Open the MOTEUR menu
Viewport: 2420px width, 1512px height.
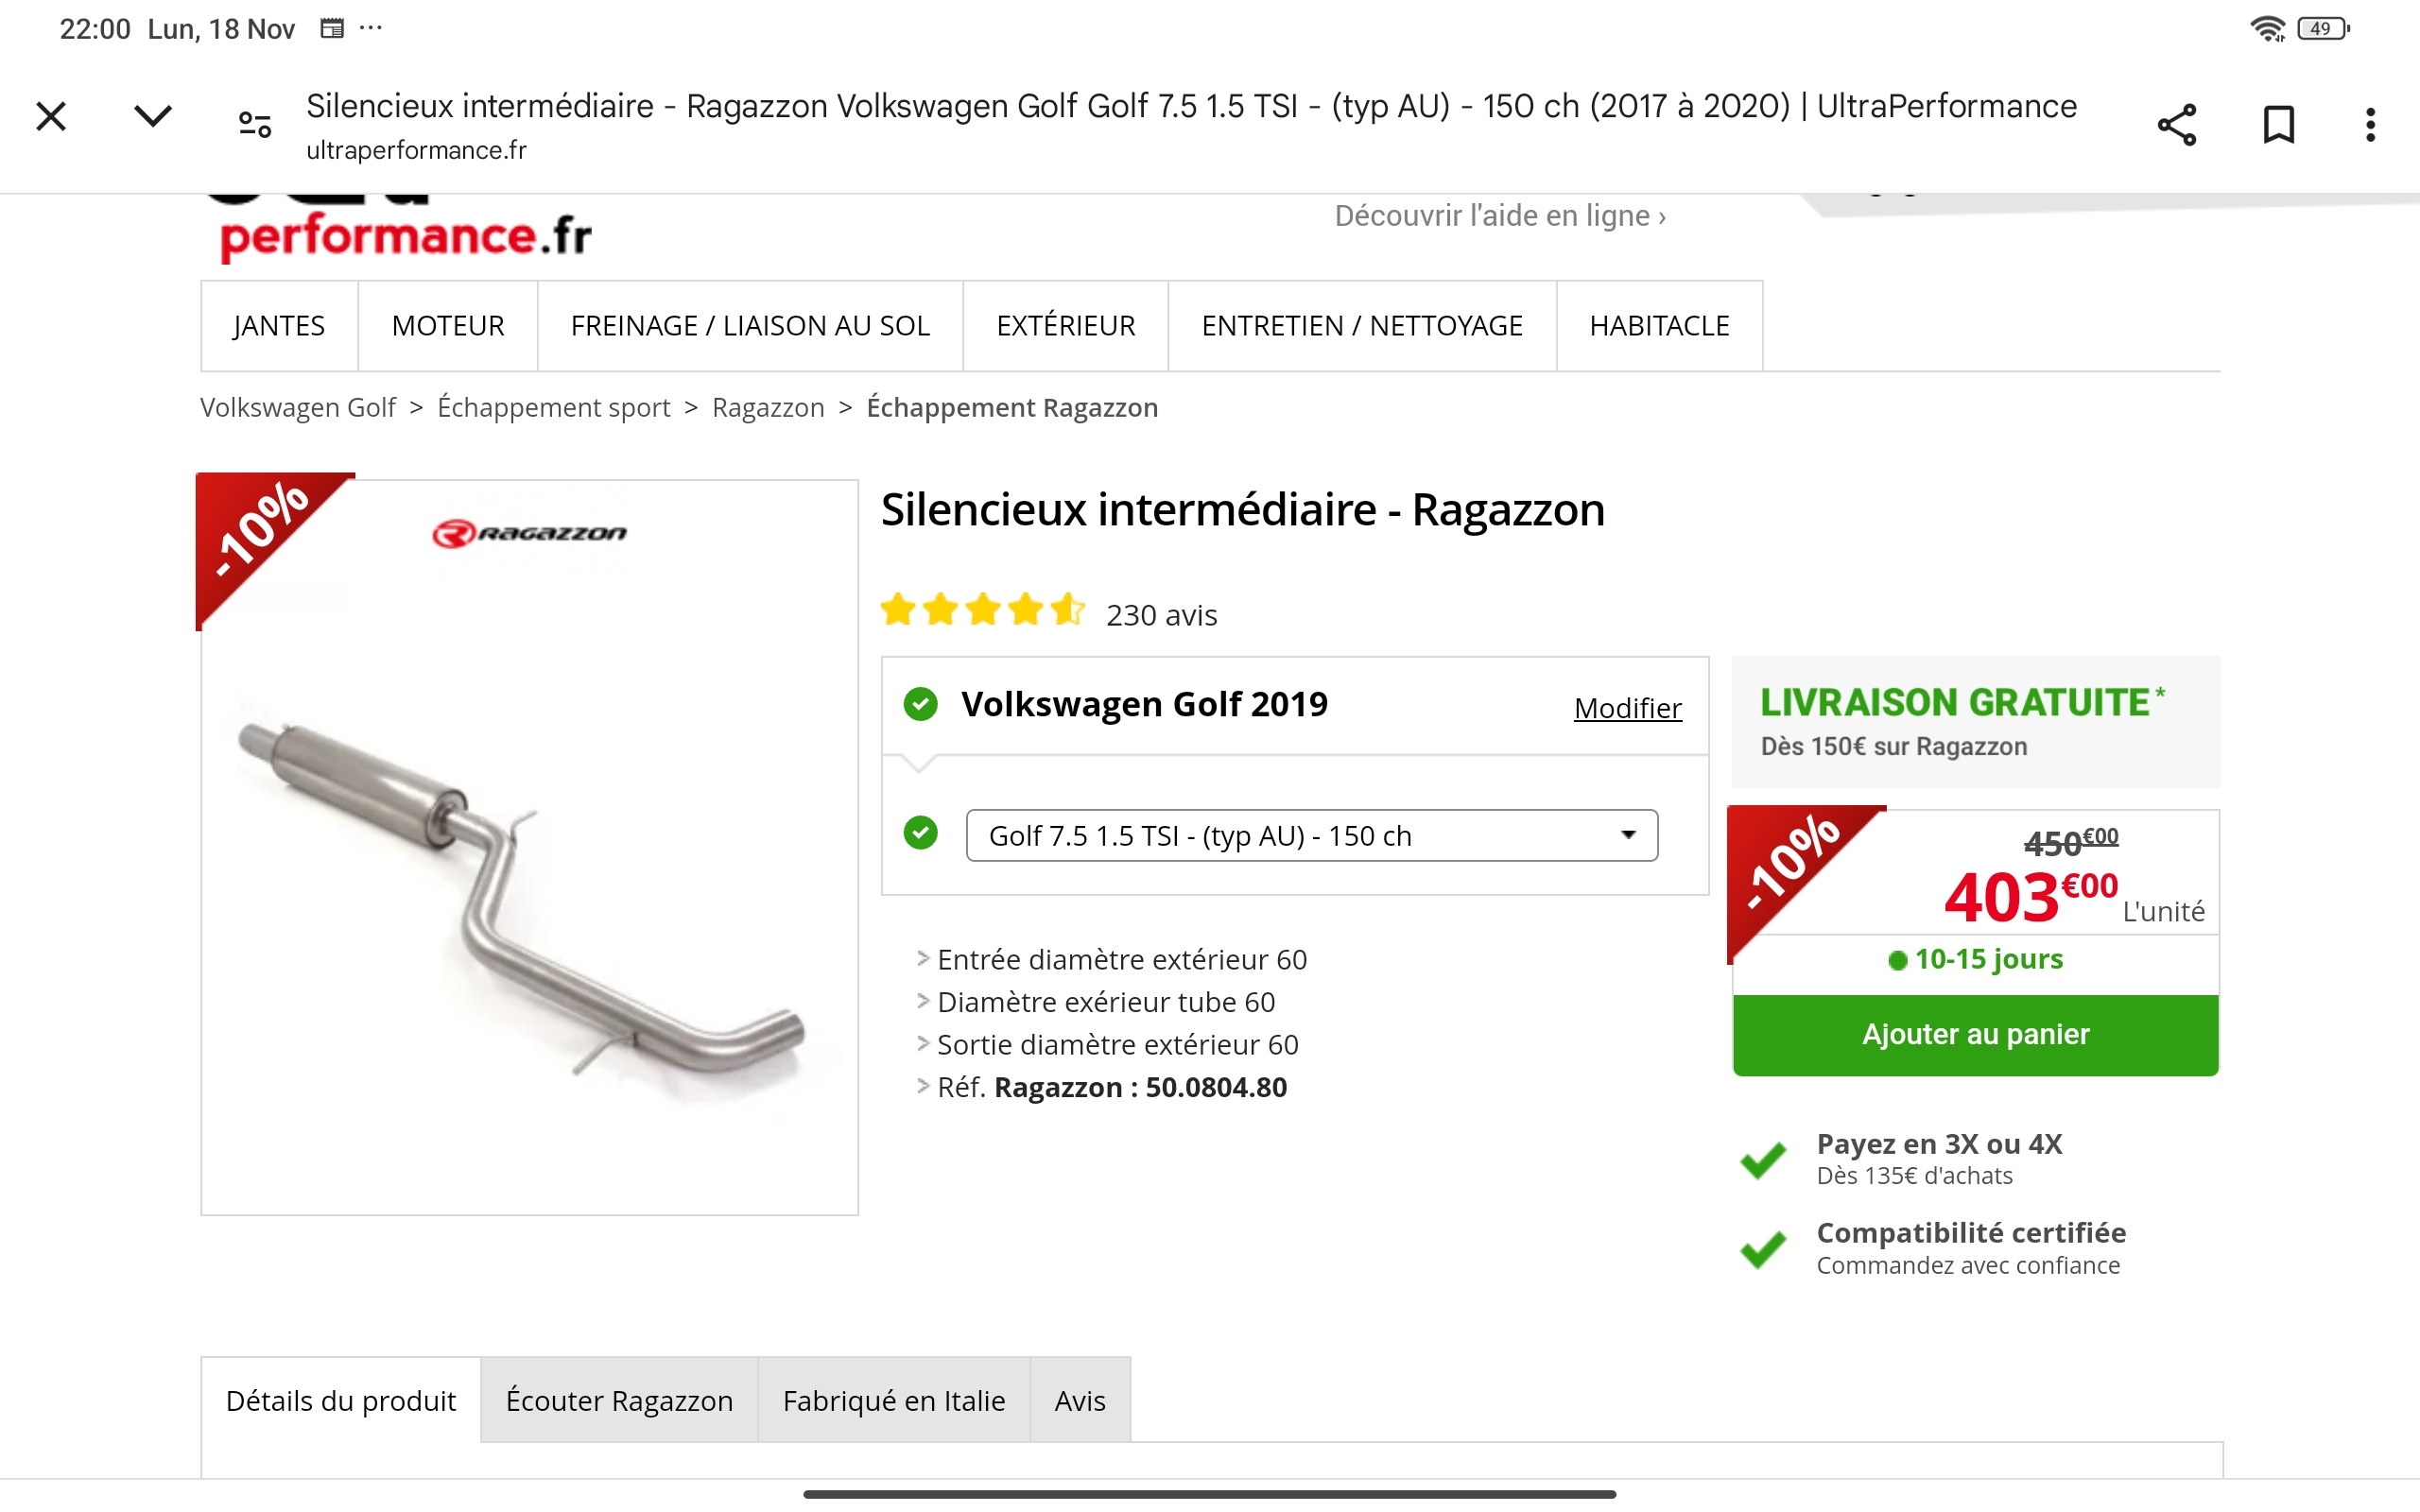[x=448, y=326]
